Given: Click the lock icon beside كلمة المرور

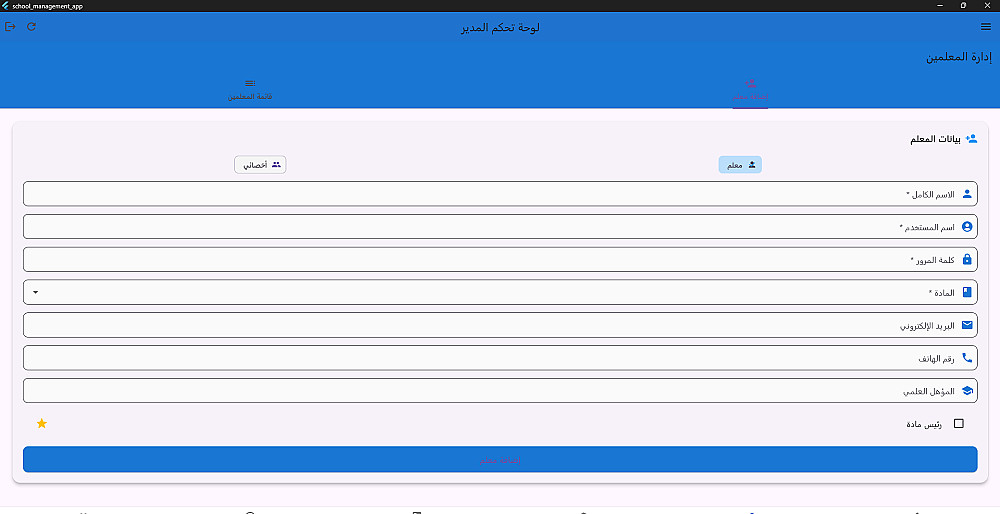Looking at the screenshot, I should coord(967,260).
